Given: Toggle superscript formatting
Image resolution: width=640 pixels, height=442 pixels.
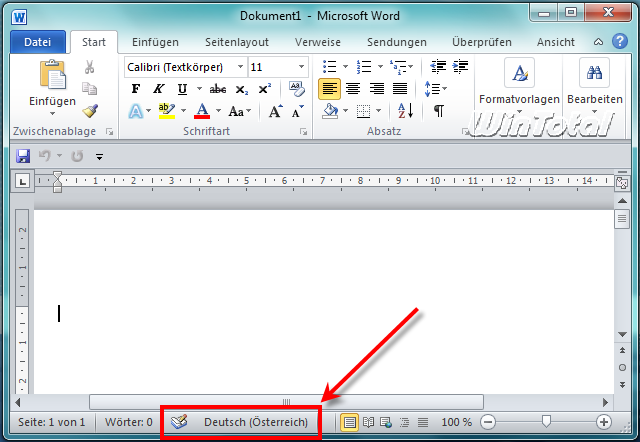Looking at the screenshot, I should (x=264, y=89).
